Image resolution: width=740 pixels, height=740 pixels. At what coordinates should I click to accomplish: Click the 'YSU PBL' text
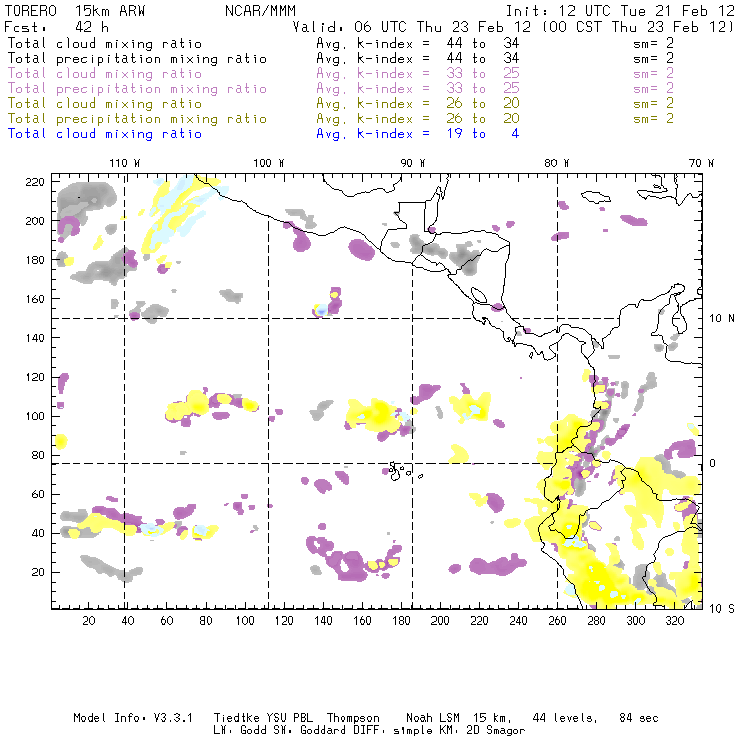pyautogui.click(x=290, y=718)
